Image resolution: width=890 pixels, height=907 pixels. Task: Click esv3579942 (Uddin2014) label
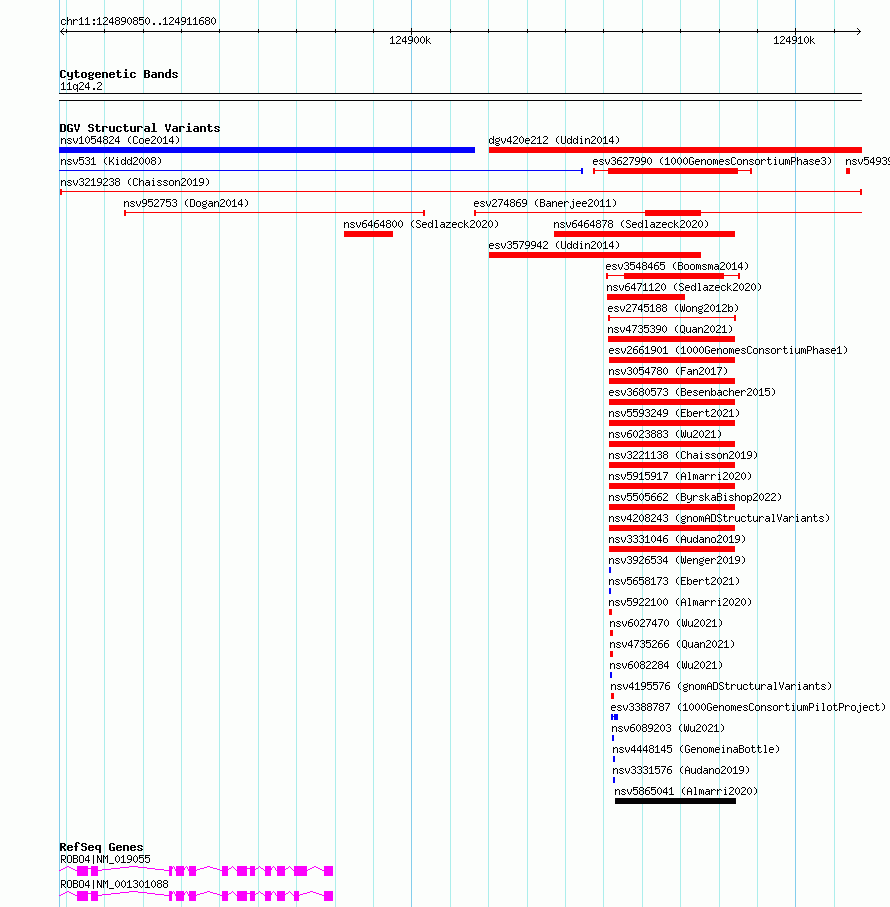tap(554, 245)
